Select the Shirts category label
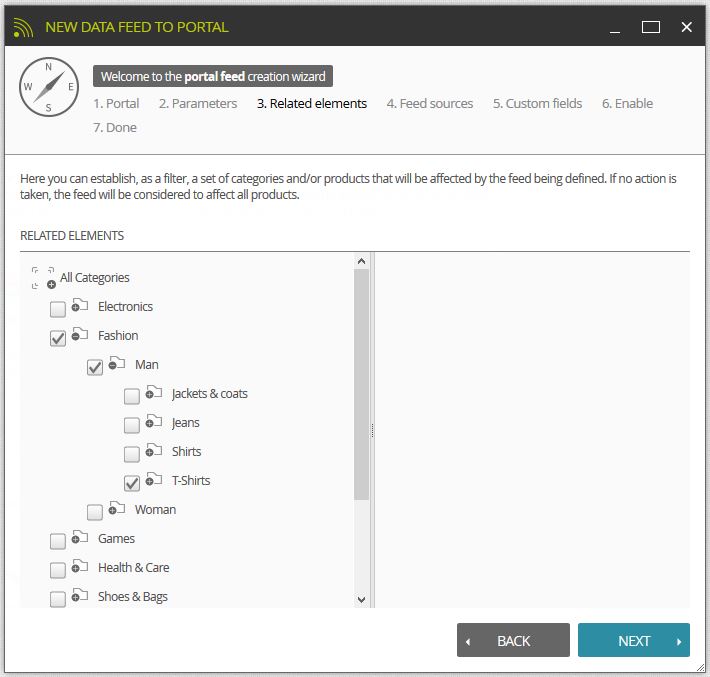 click(x=187, y=451)
